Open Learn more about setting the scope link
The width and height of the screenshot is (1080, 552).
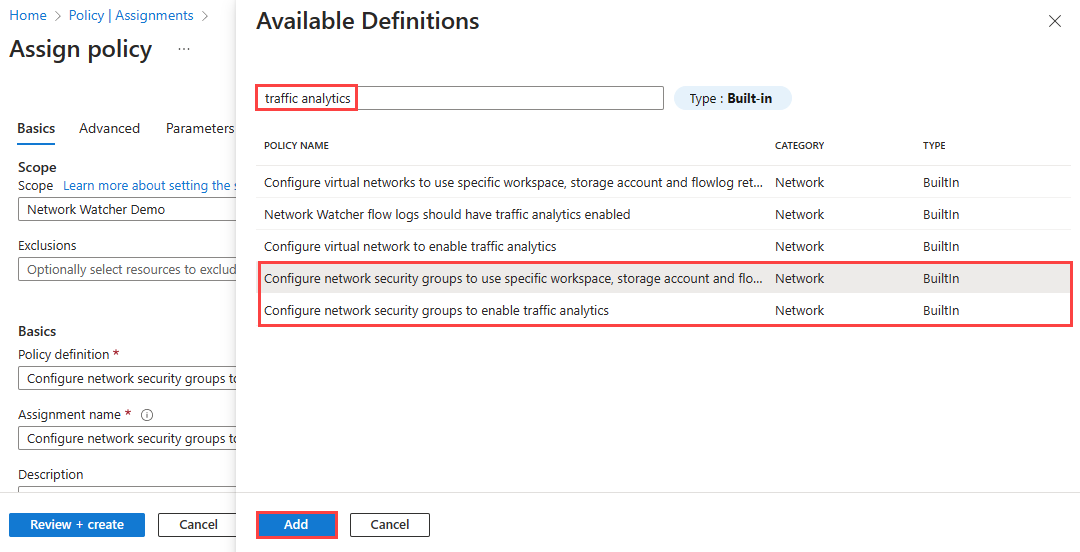tap(148, 186)
